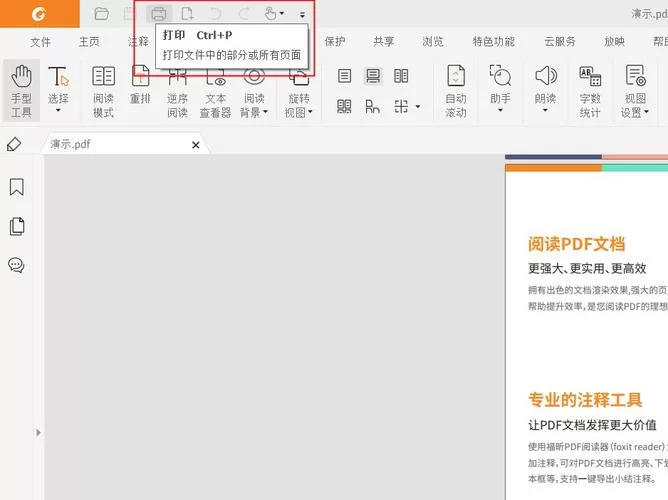Click the 更强大、更实用、更高效 subtitle
668x500 pixels.
point(587,268)
